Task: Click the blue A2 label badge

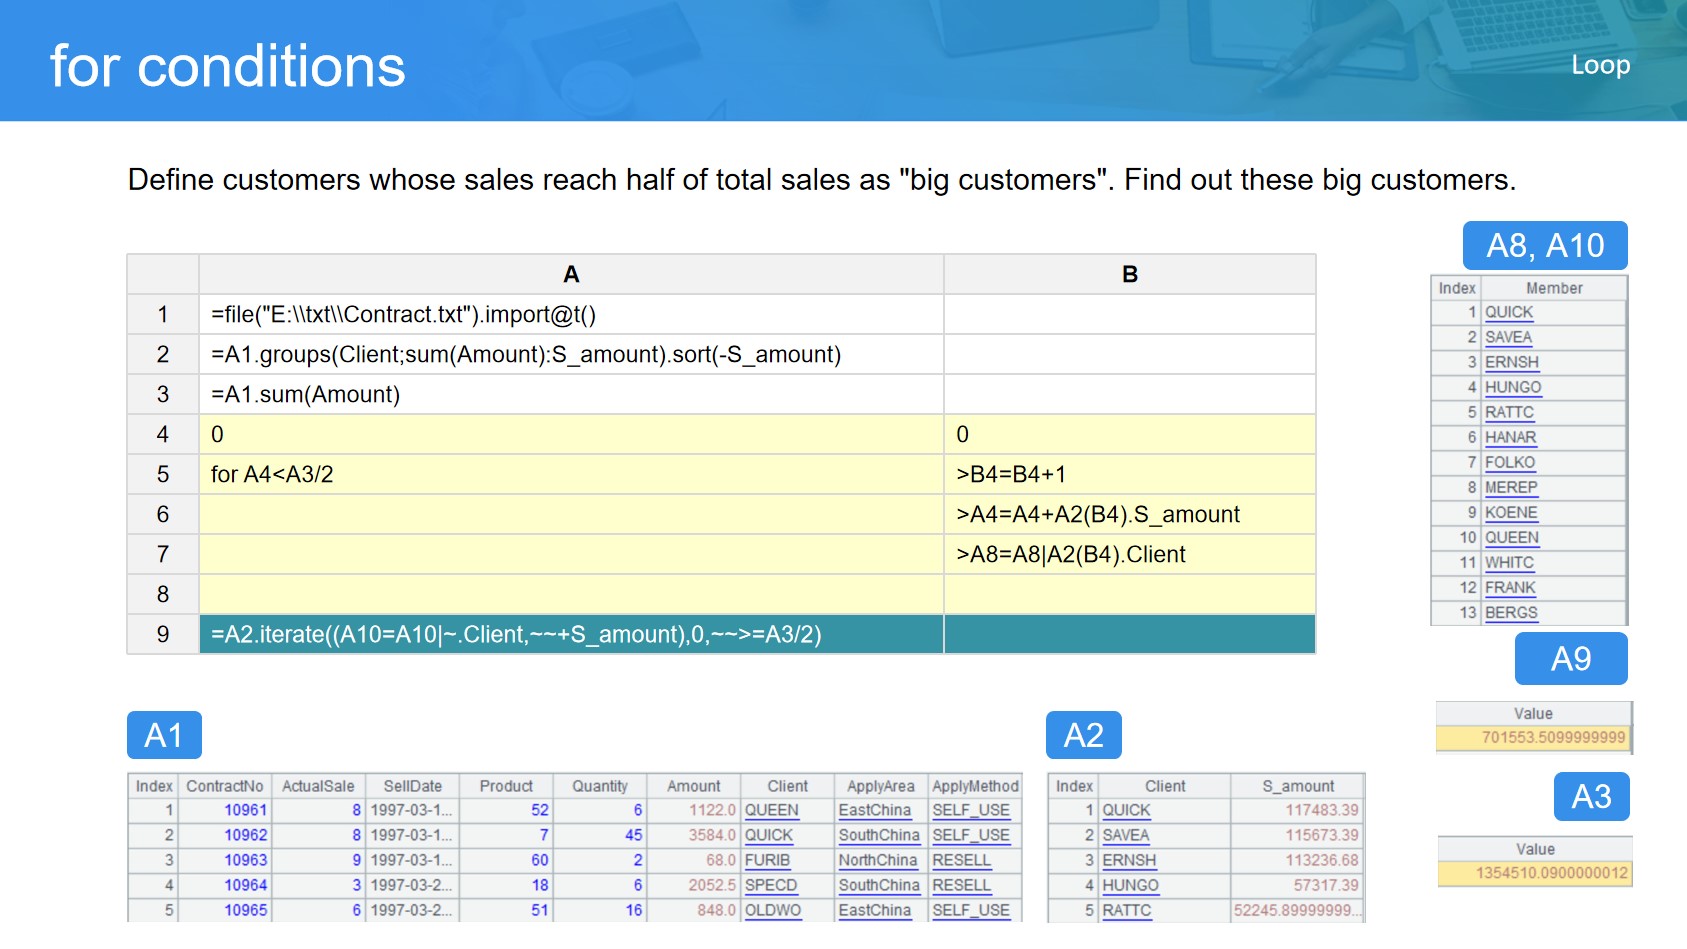Action: click(1083, 735)
